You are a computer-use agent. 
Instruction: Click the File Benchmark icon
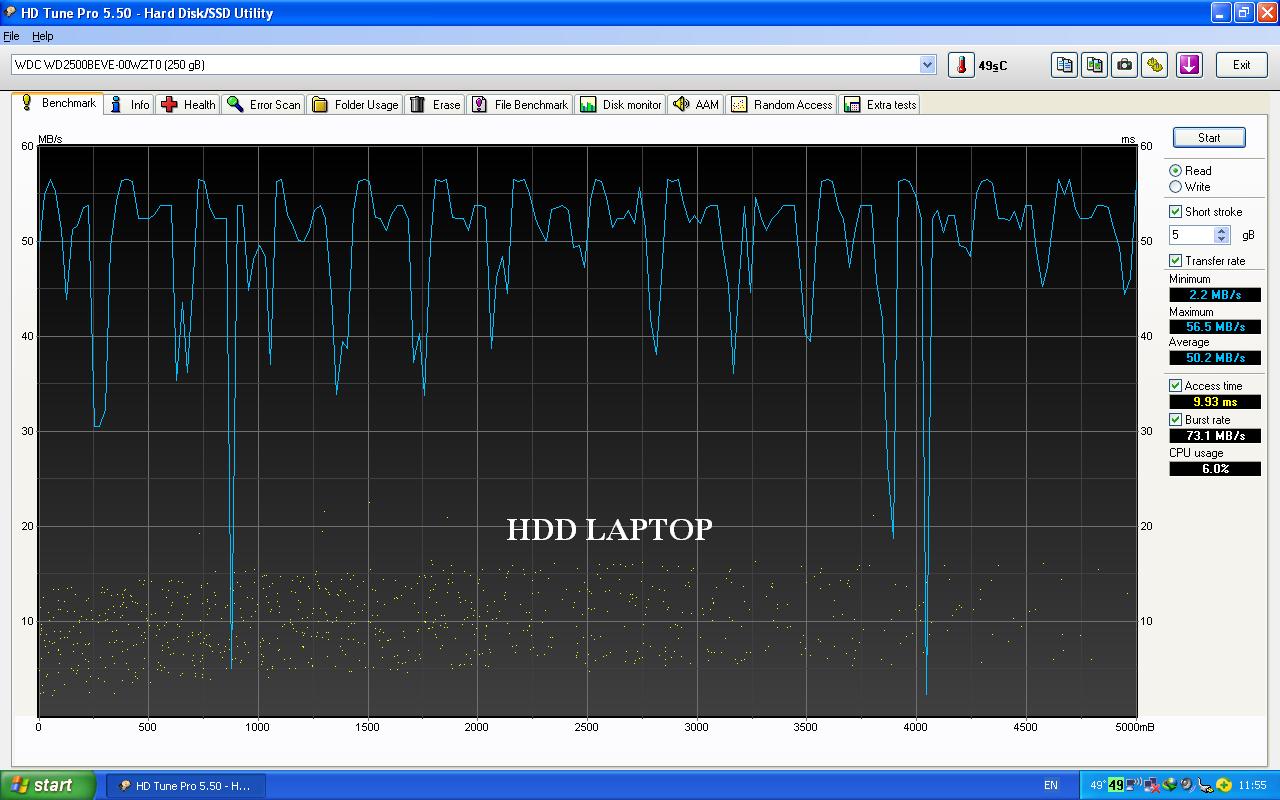click(480, 104)
